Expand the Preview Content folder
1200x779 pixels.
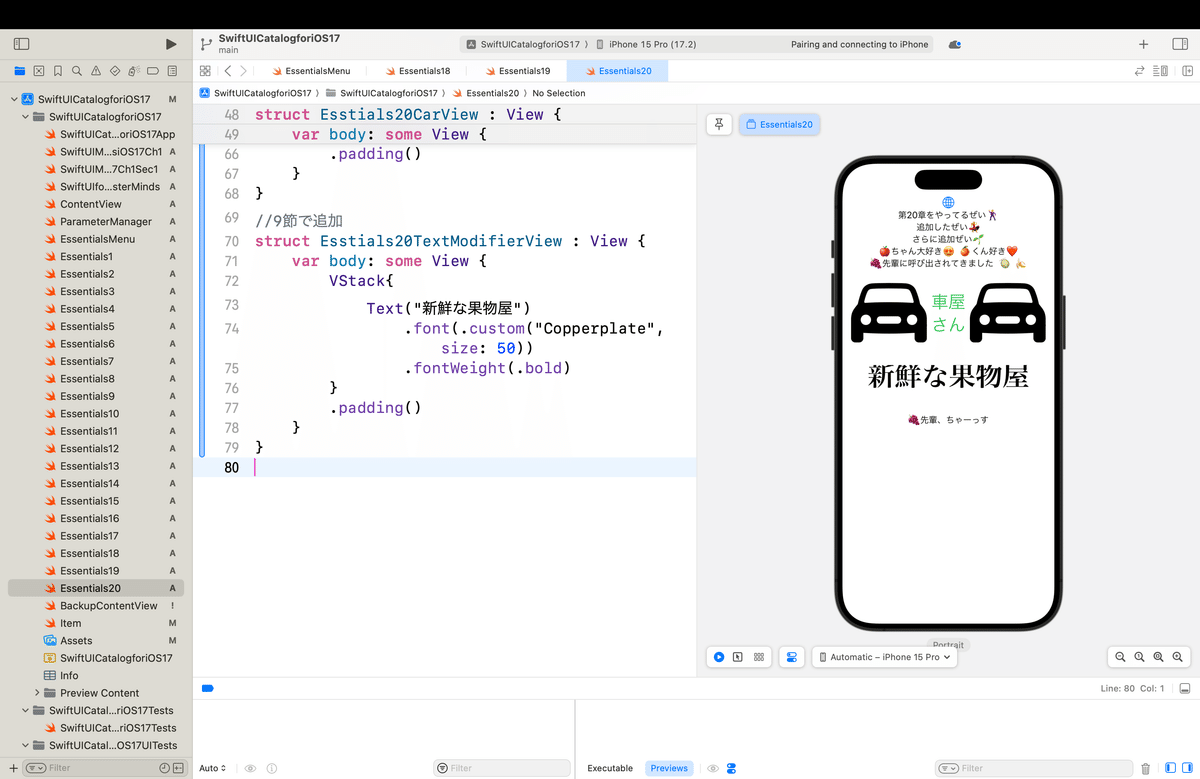pos(38,693)
